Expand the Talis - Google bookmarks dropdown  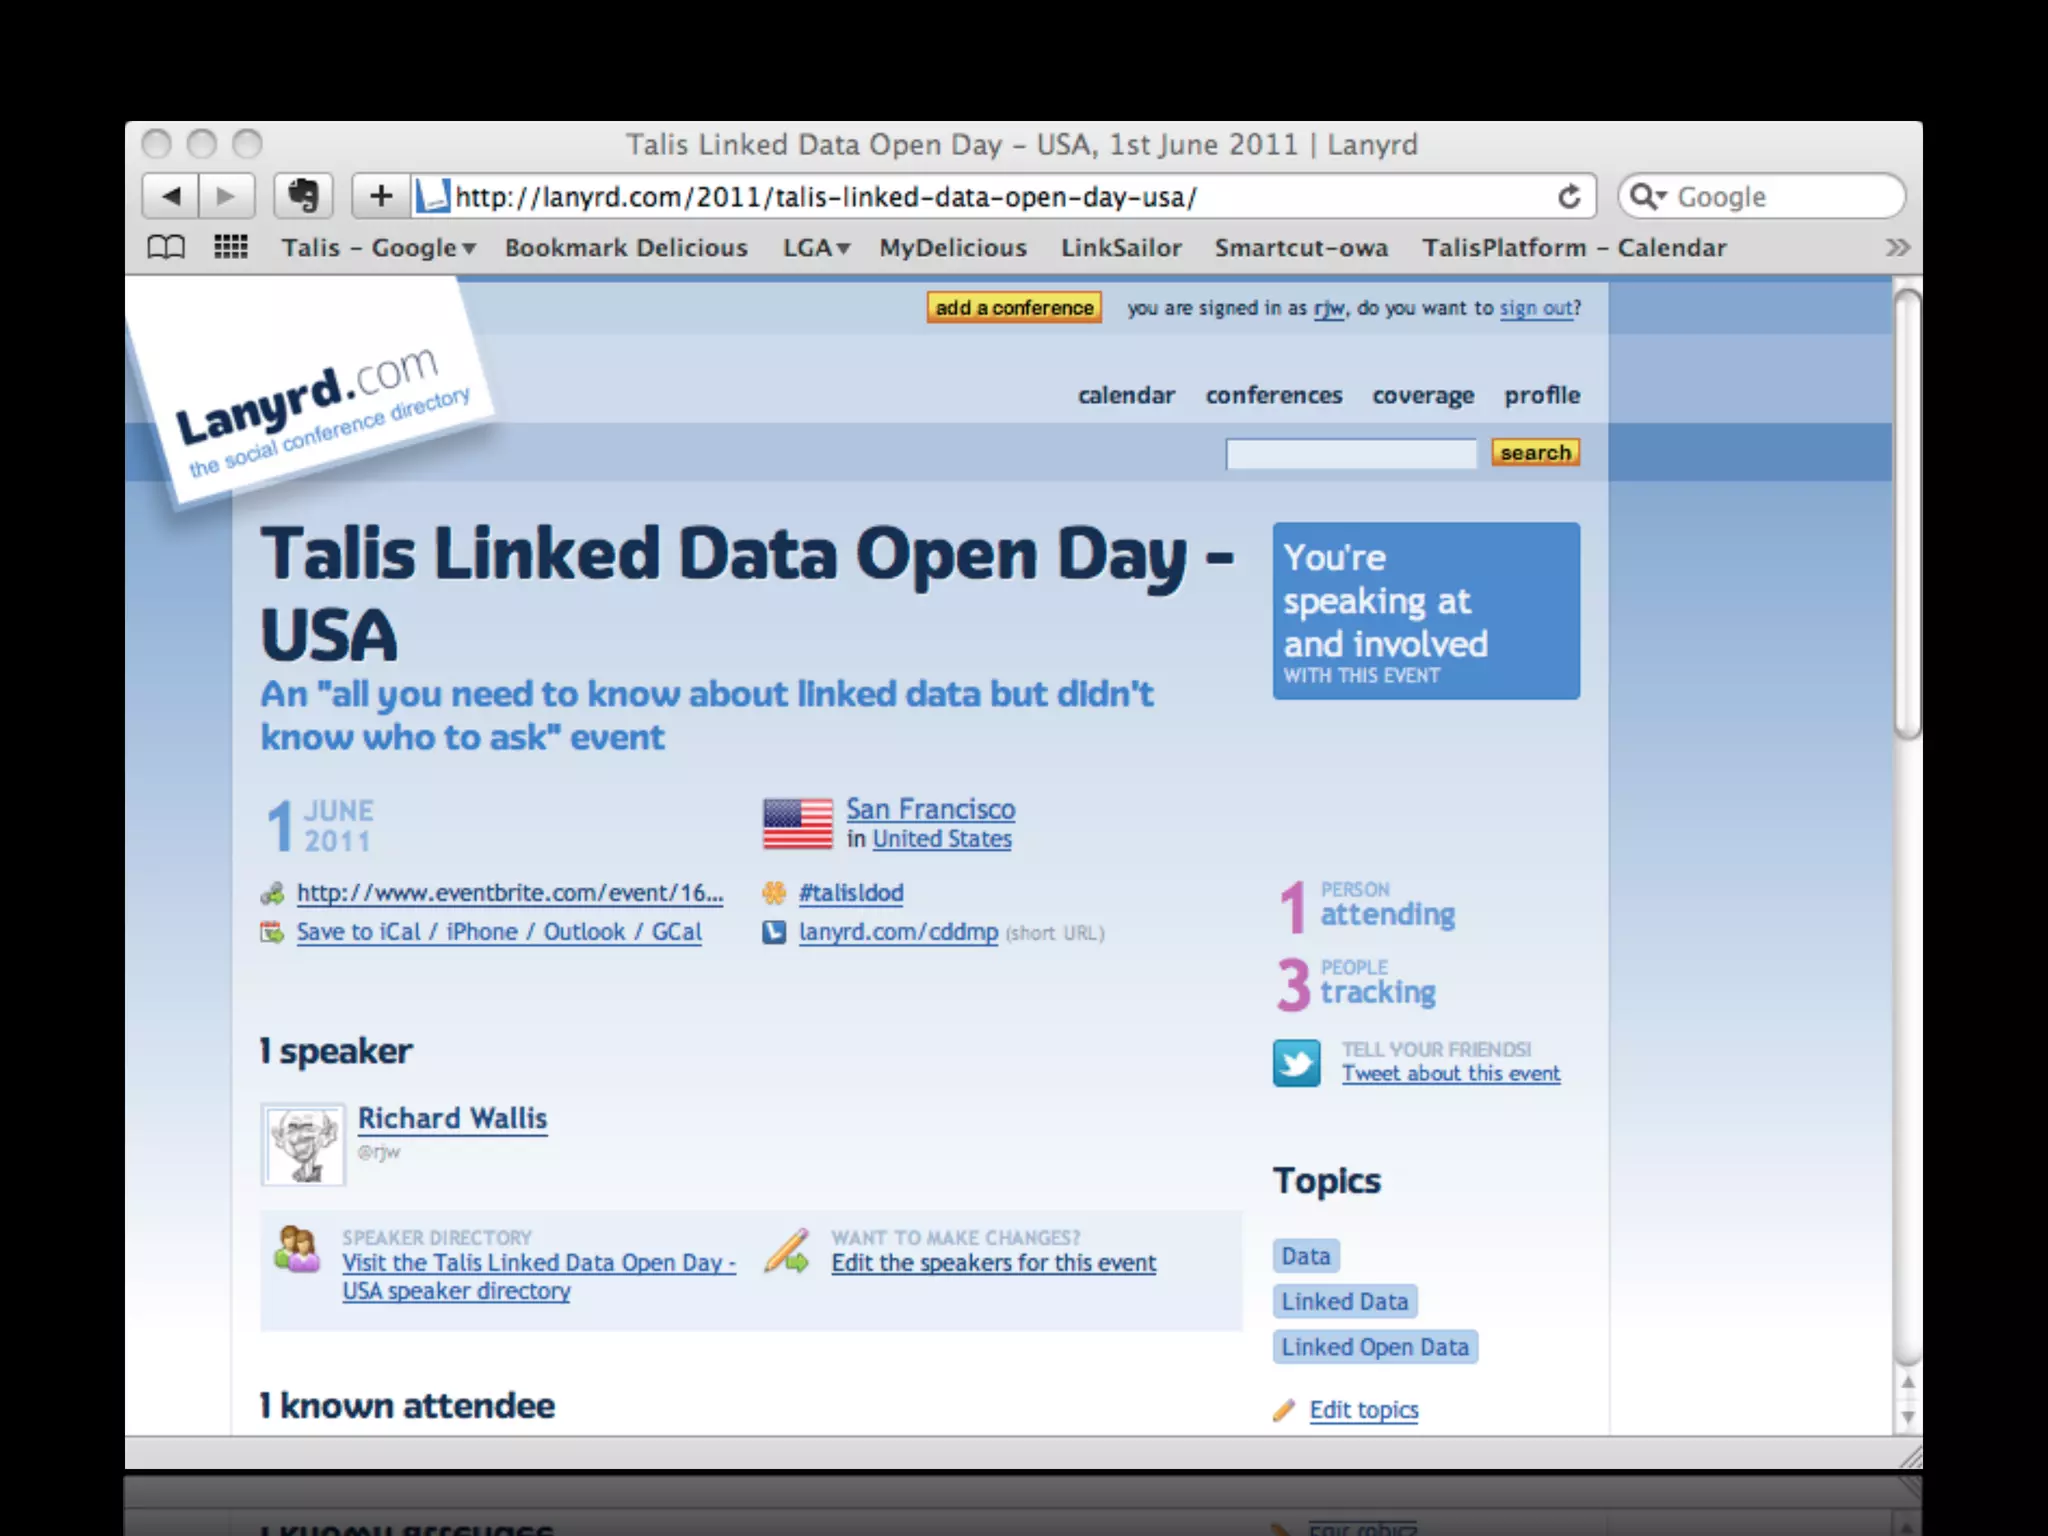(x=378, y=248)
